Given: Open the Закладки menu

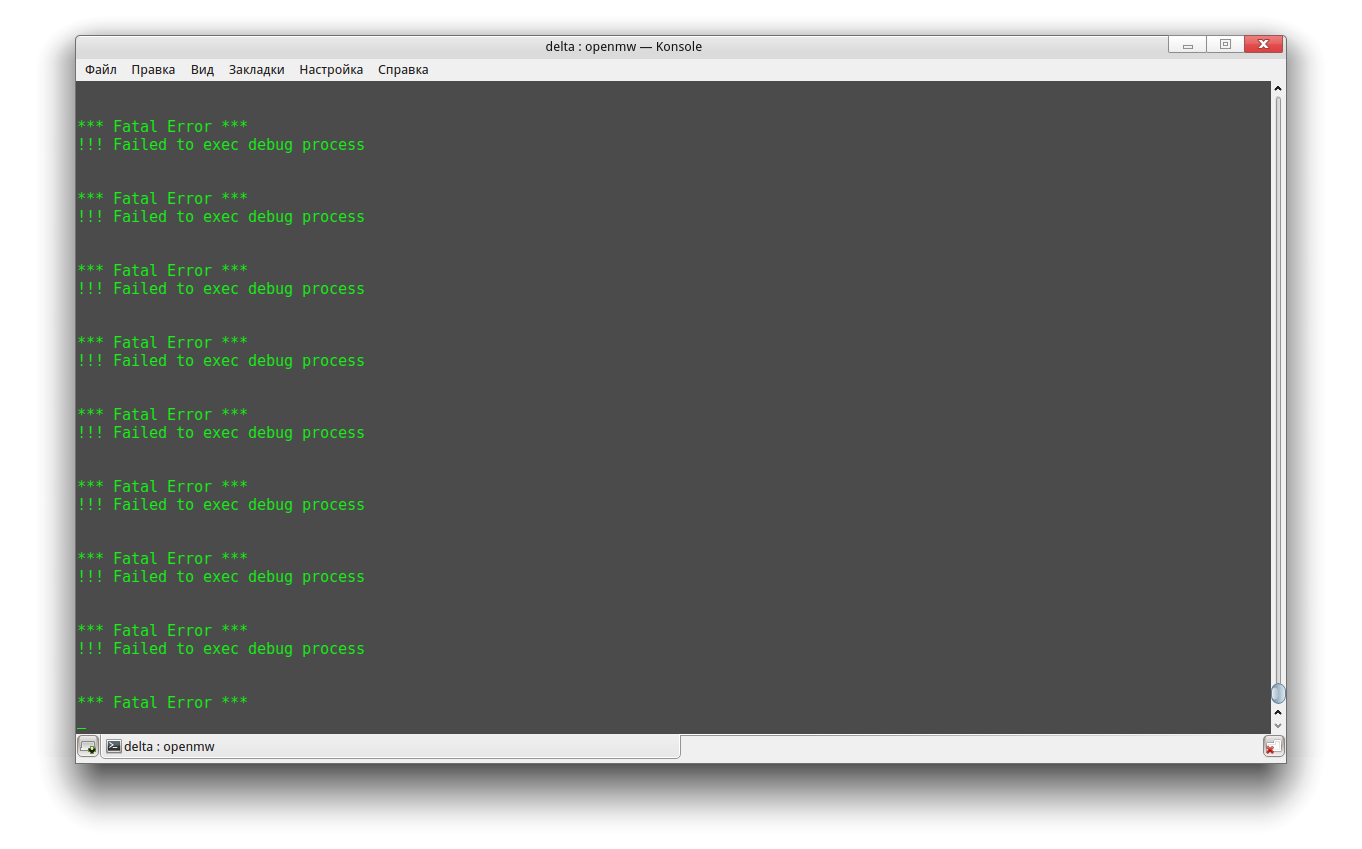Looking at the screenshot, I should pyautogui.click(x=256, y=70).
